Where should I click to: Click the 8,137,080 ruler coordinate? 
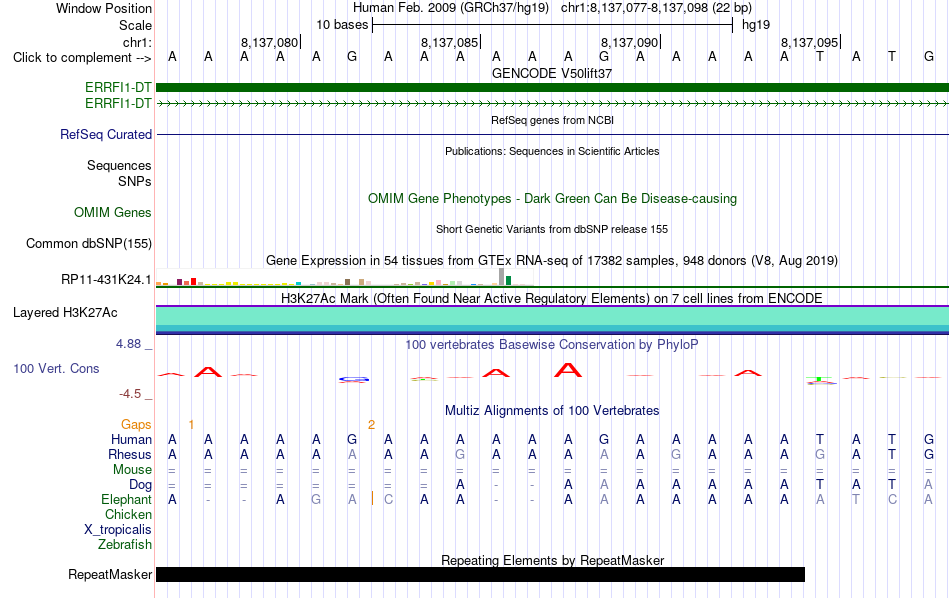(x=270, y=42)
